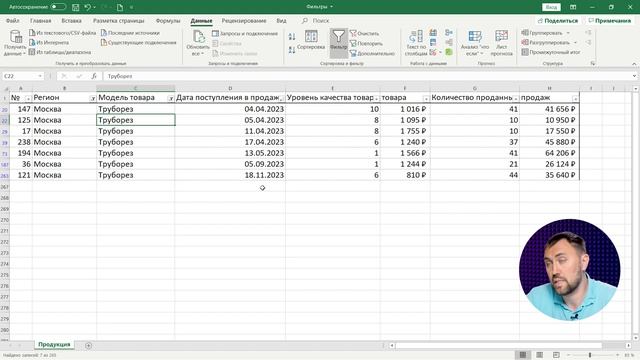Screen dimensions: 640x360
Task: Click Consolidate icon
Action: click(449, 33)
